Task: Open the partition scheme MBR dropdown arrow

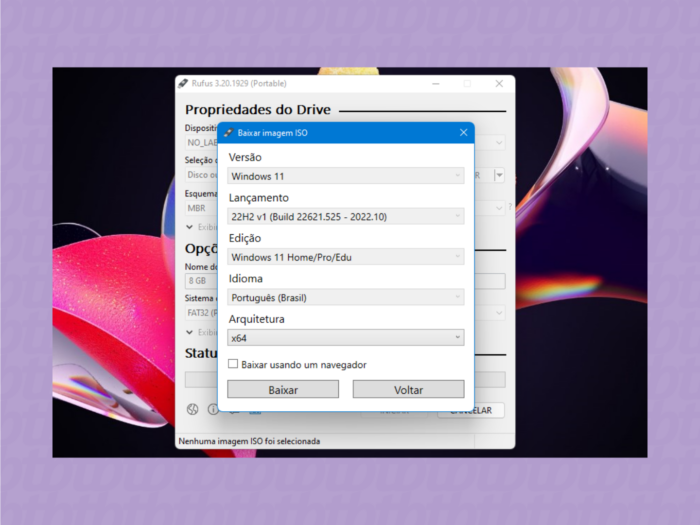Action: point(499,208)
